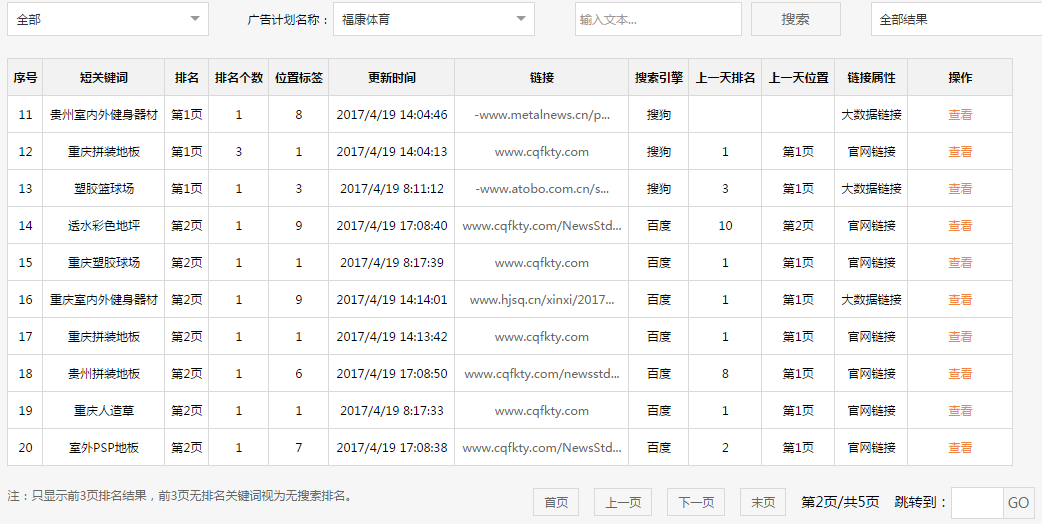
Task: Select keyword 贵州拼装地板
Action: point(104,373)
